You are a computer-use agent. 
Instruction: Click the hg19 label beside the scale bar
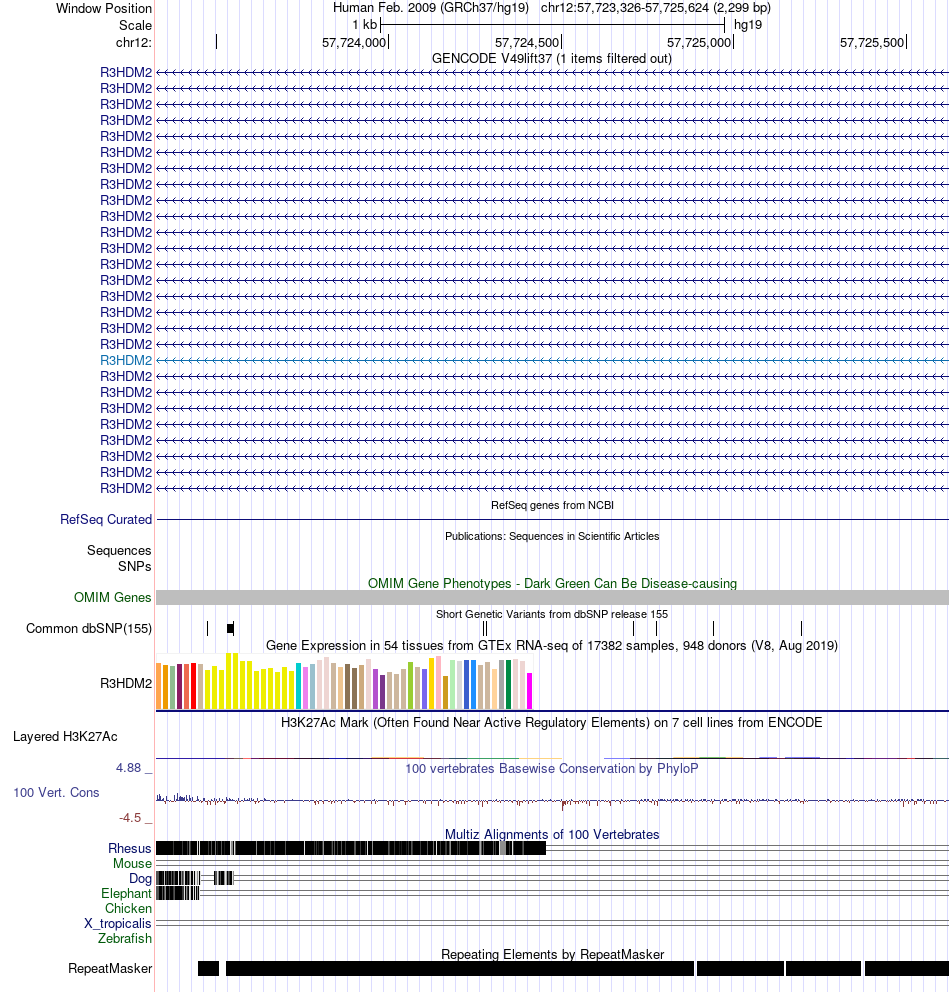click(748, 25)
